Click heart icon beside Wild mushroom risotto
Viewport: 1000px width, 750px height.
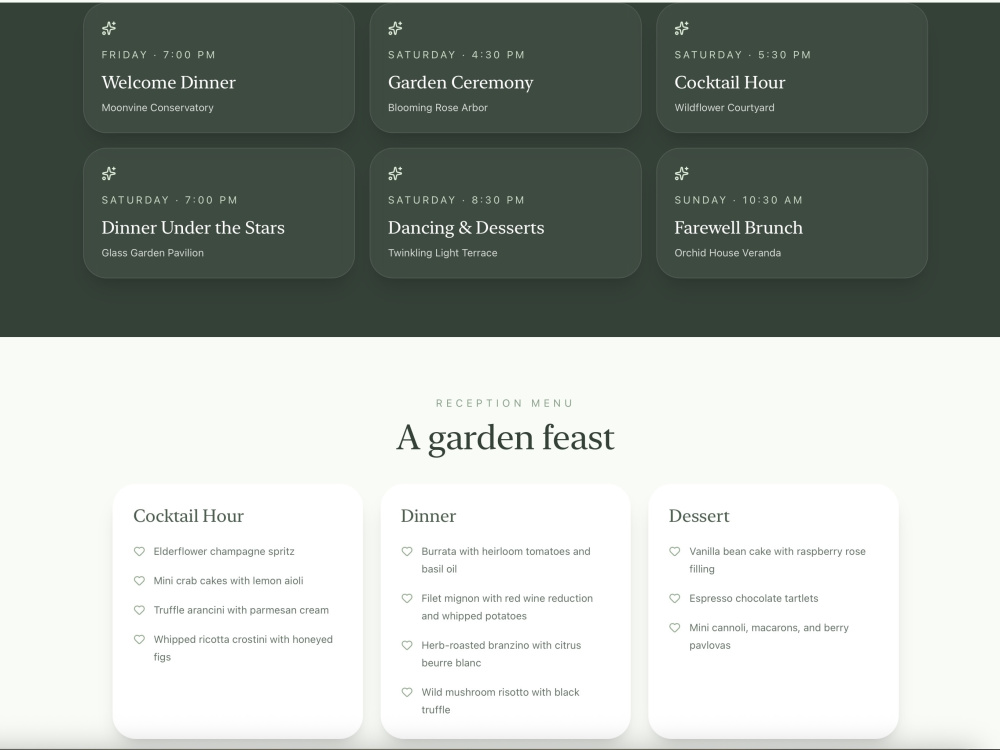point(407,693)
